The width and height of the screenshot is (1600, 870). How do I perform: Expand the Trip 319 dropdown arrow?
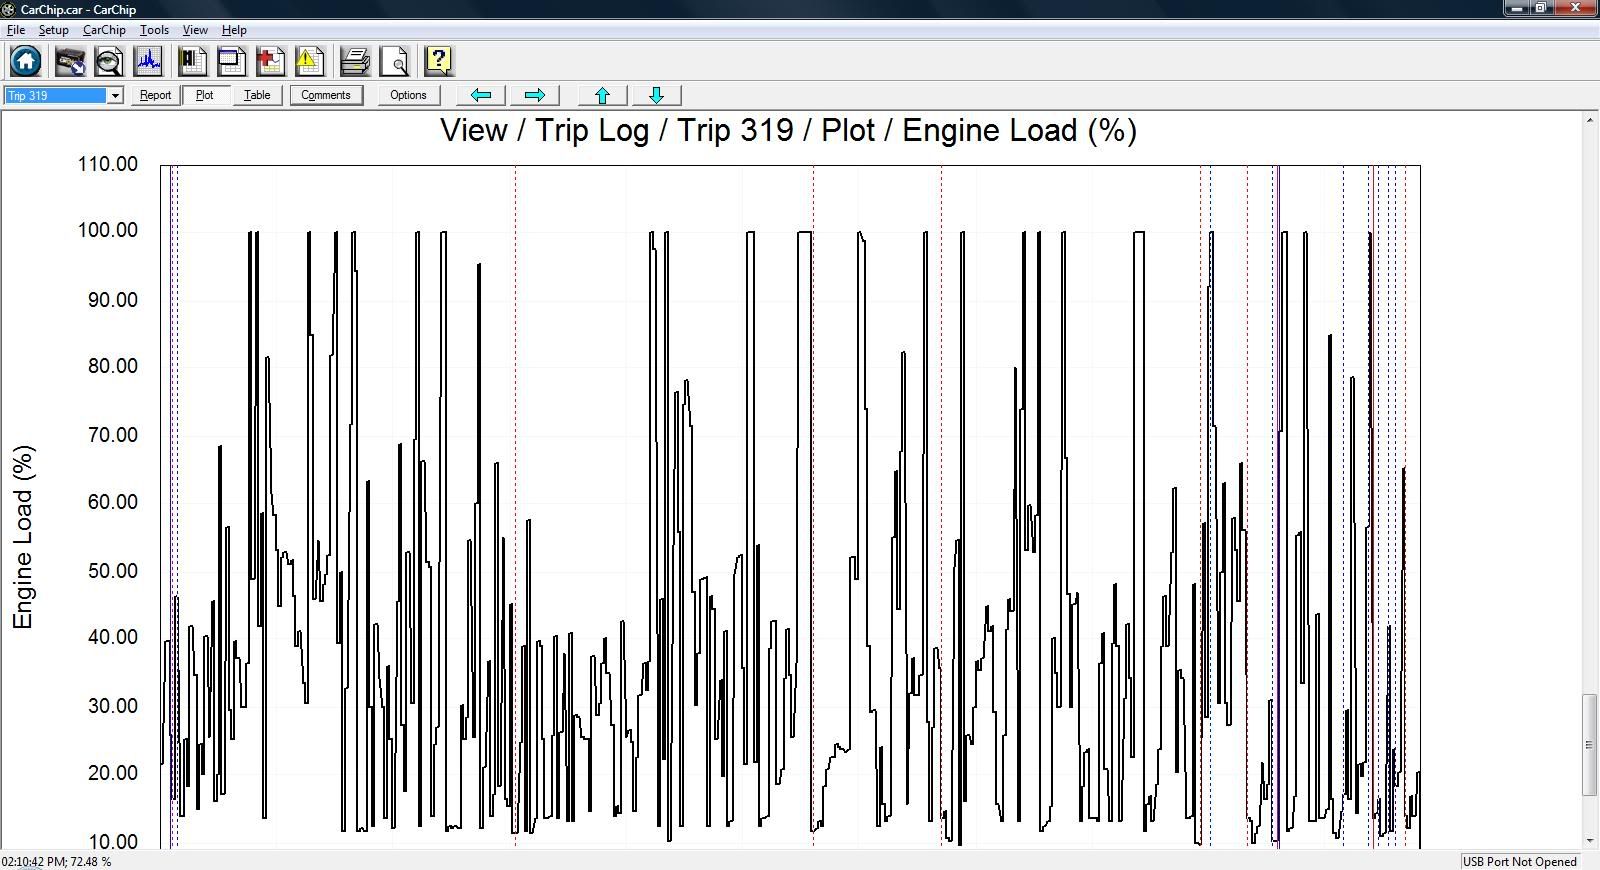(x=115, y=96)
